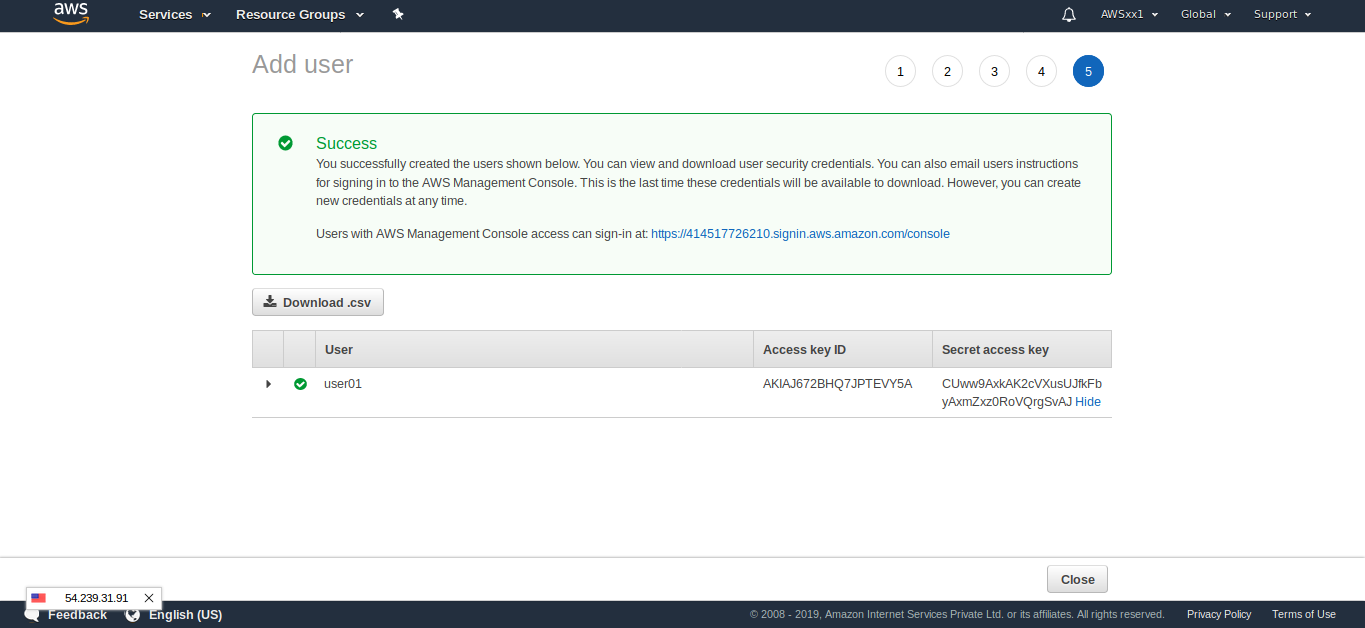The image size is (1365, 628).
Task: Click the AWS logo home icon
Action: [x=71, y=14]
